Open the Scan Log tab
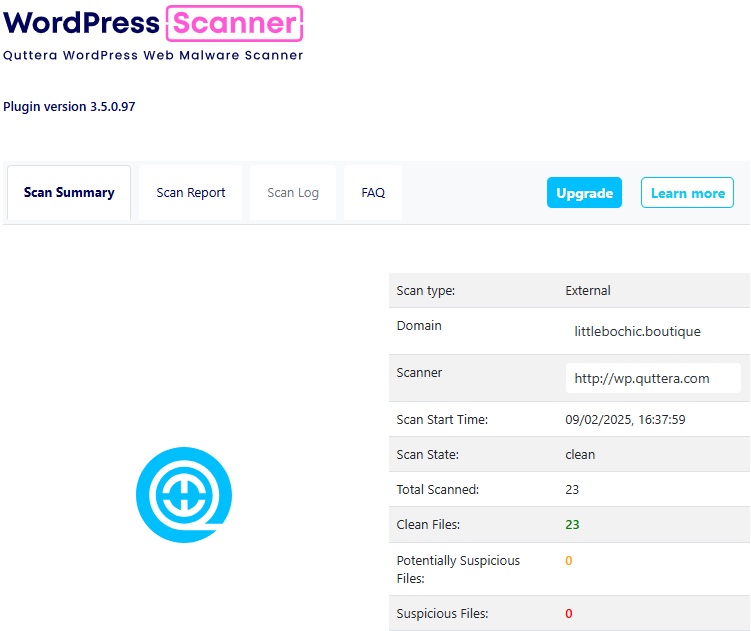 [x=293, y=193]
